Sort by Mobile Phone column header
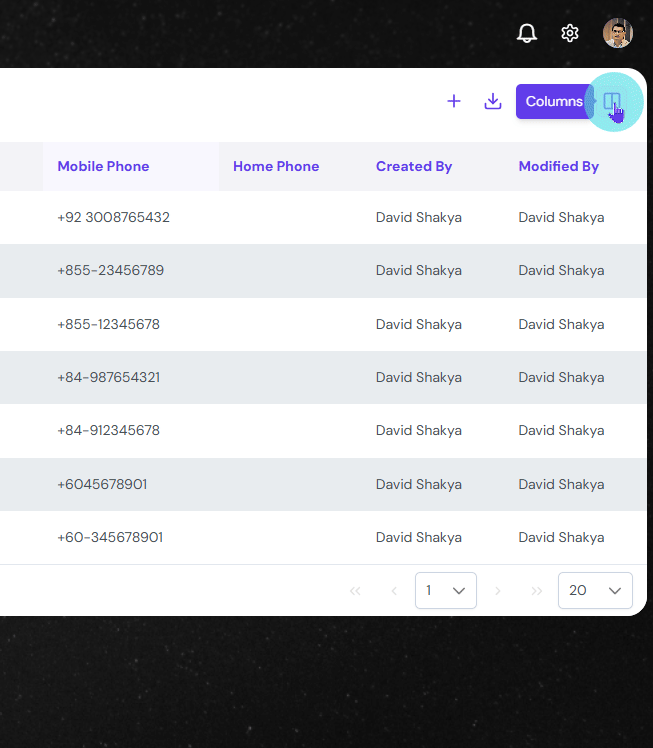 point(103,166)
